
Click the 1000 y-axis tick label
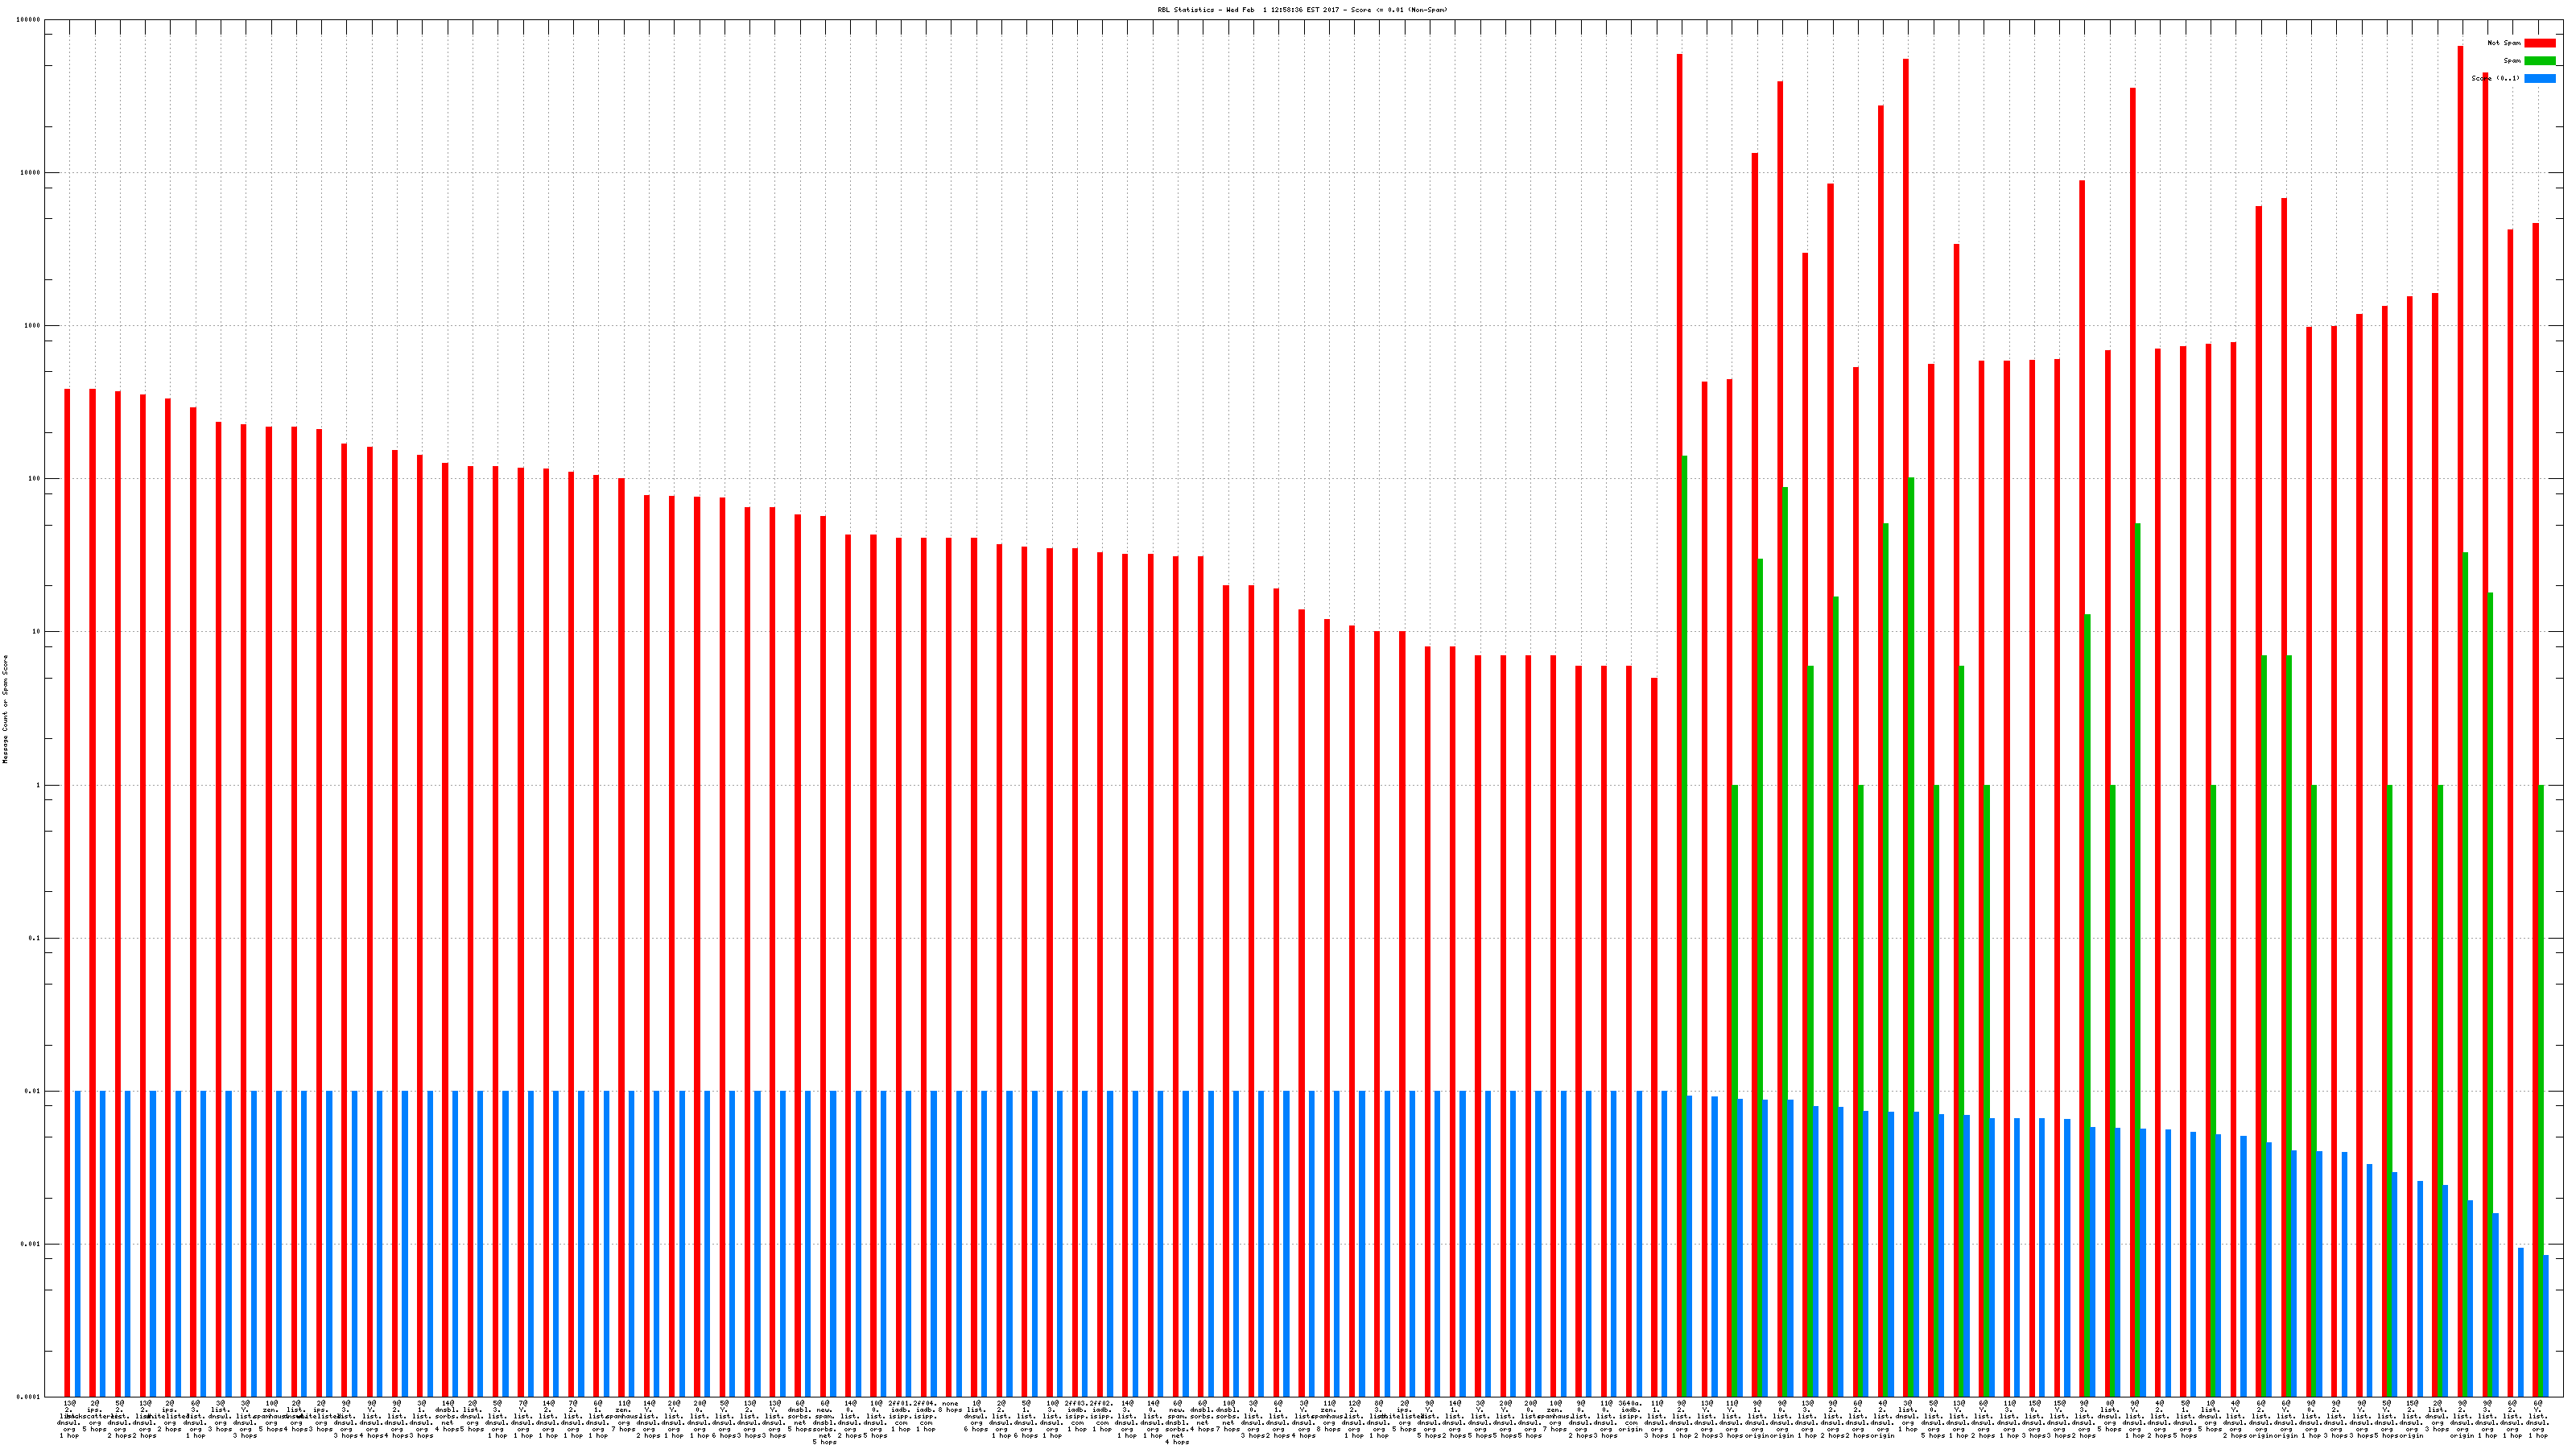[31, 326]
